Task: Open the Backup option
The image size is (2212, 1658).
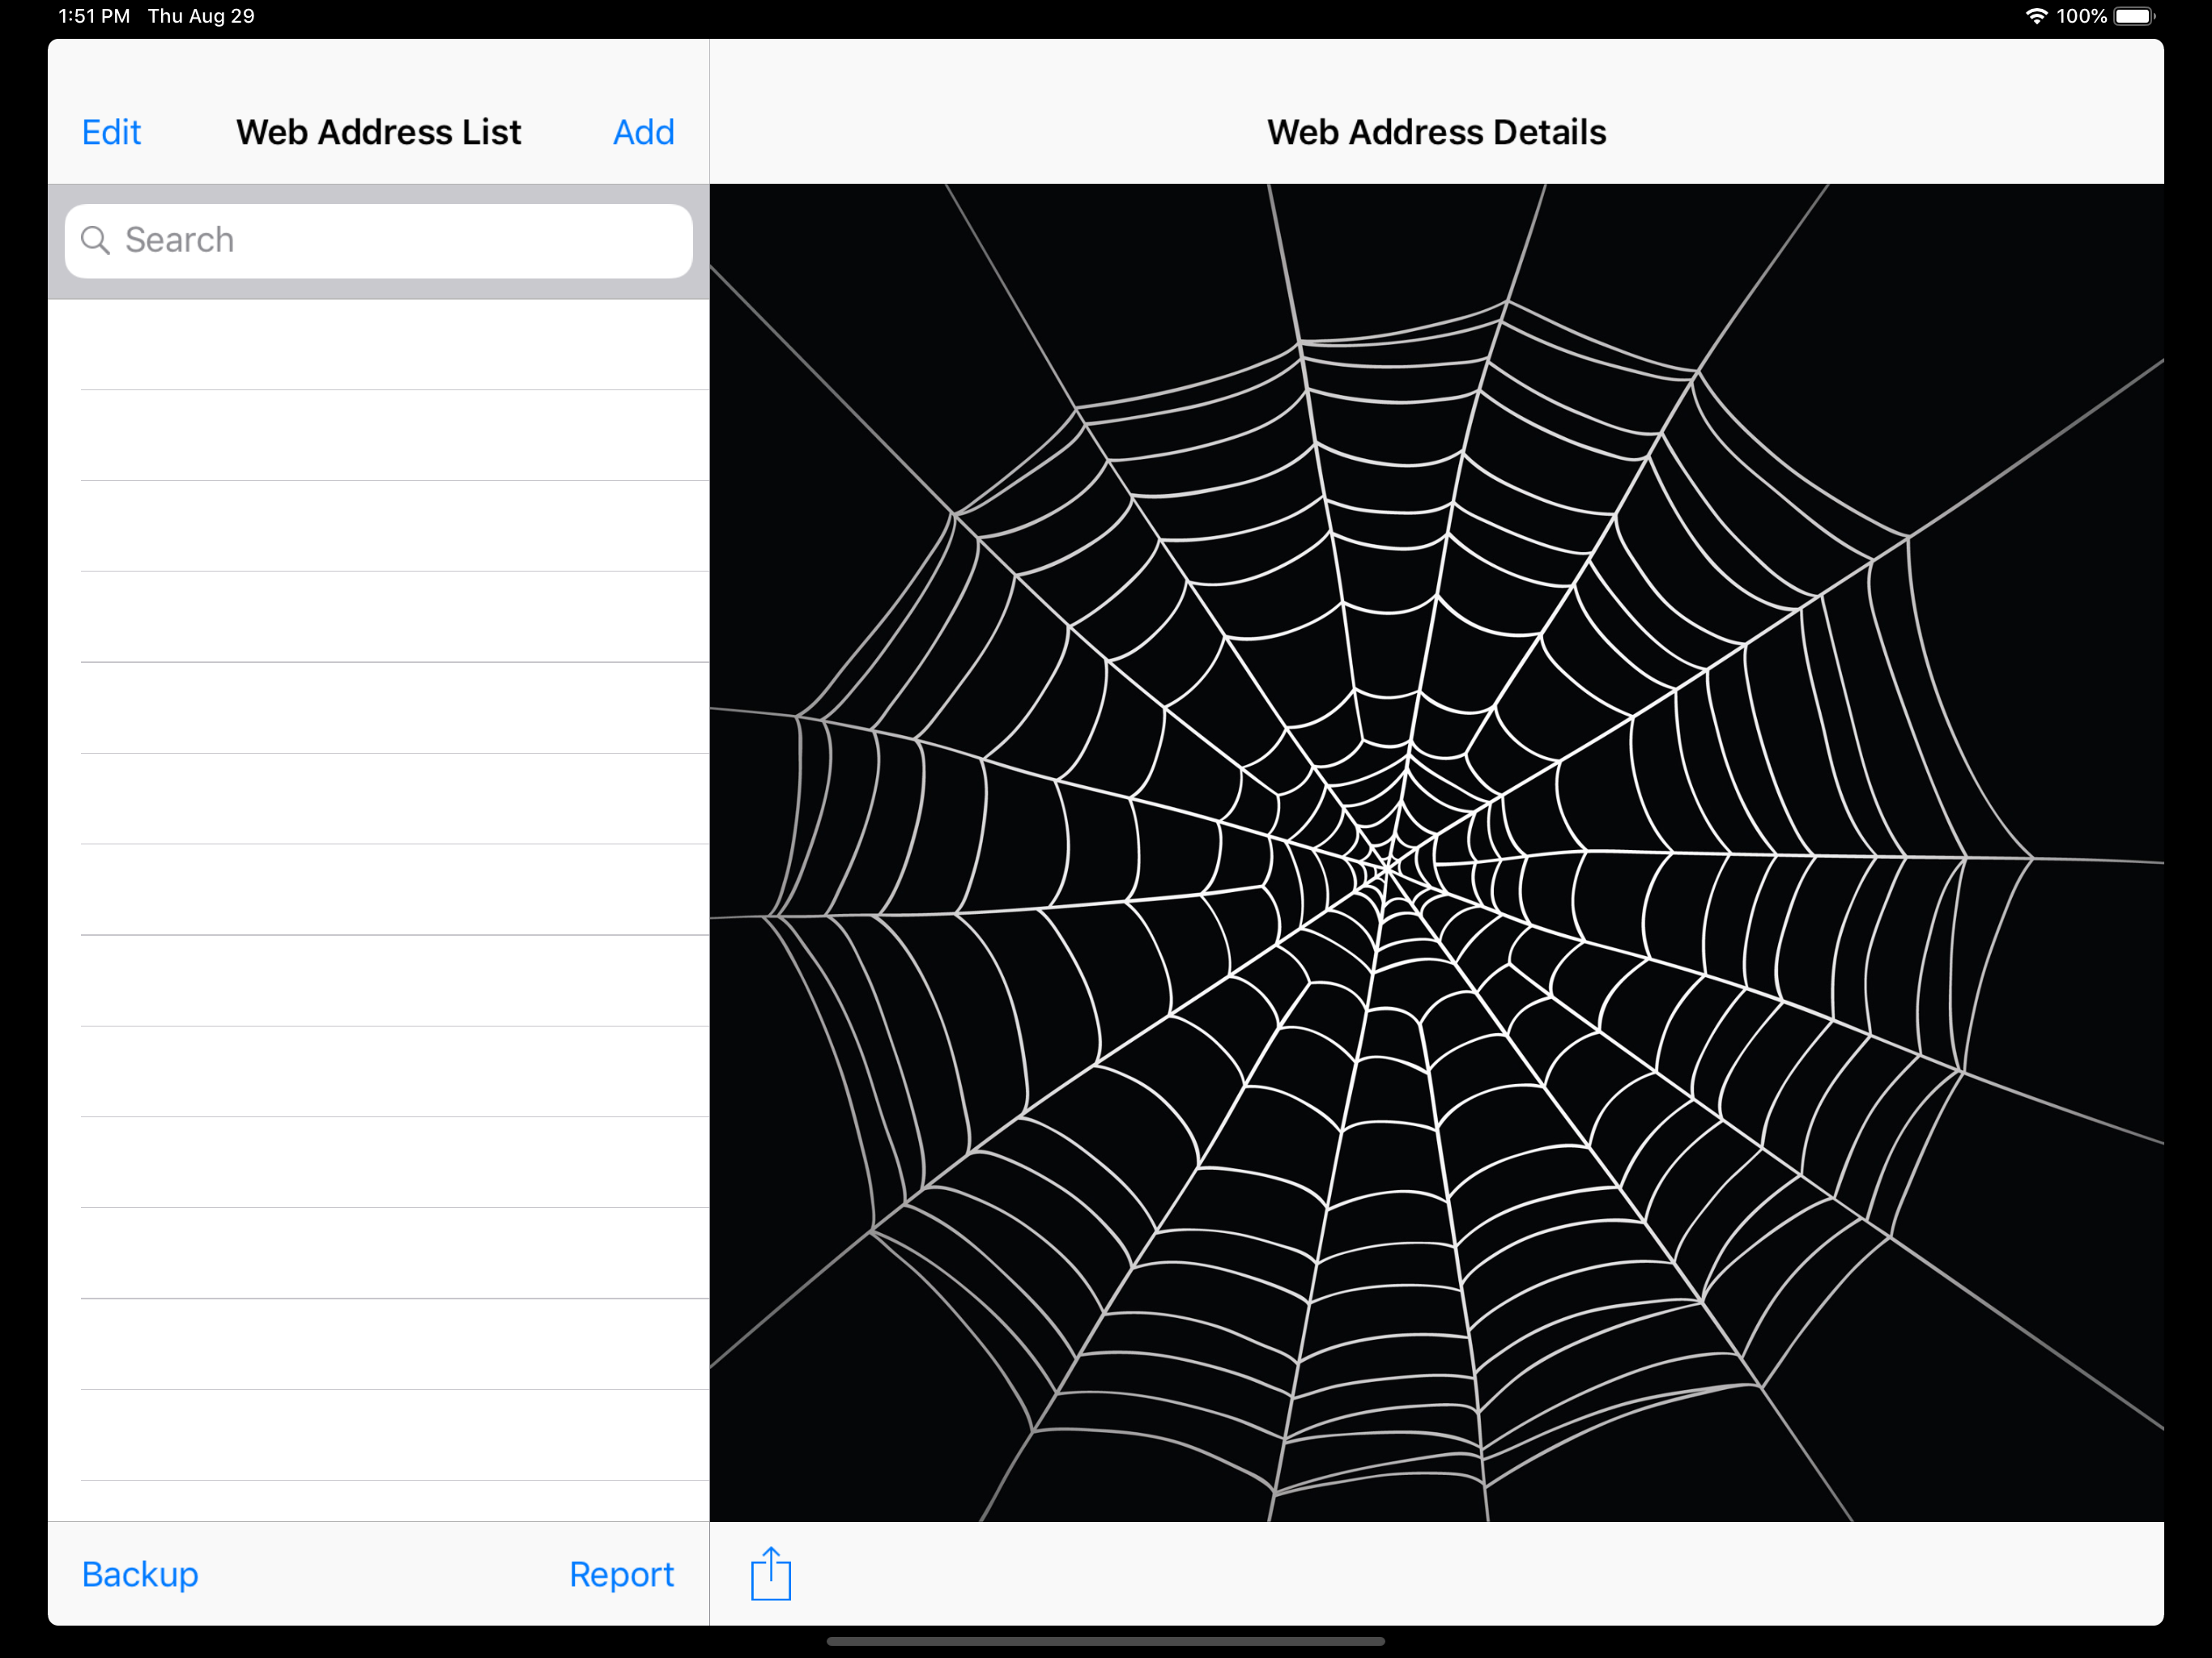Action: coord(140,1574)
